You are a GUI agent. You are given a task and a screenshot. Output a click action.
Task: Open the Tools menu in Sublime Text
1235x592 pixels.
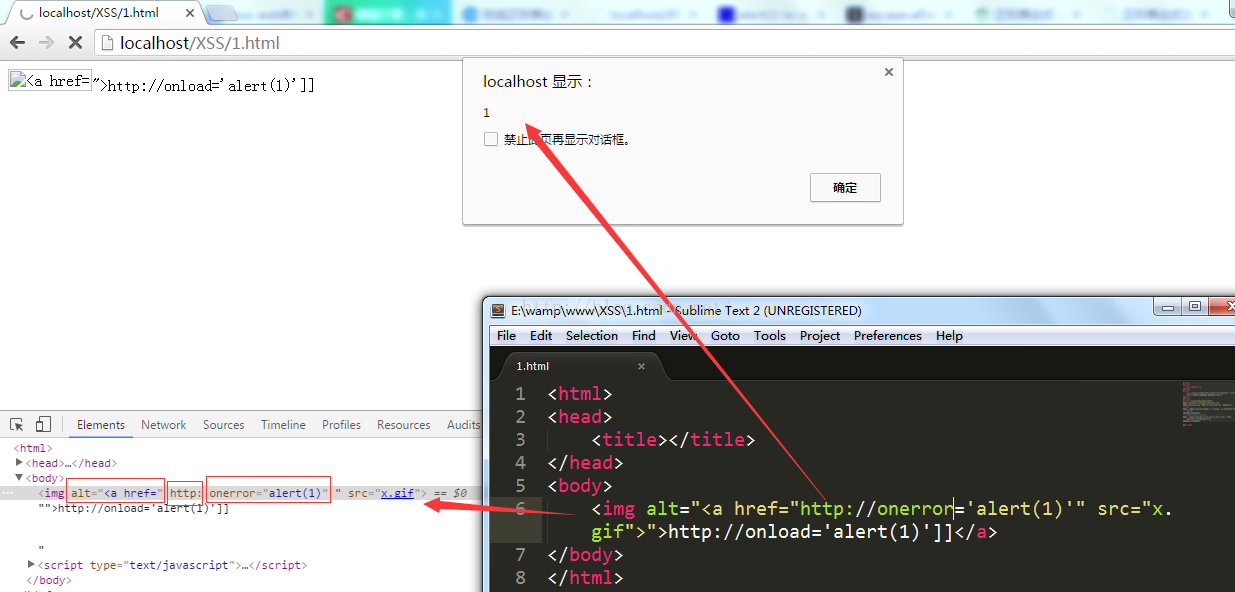(x=770, y=336)
